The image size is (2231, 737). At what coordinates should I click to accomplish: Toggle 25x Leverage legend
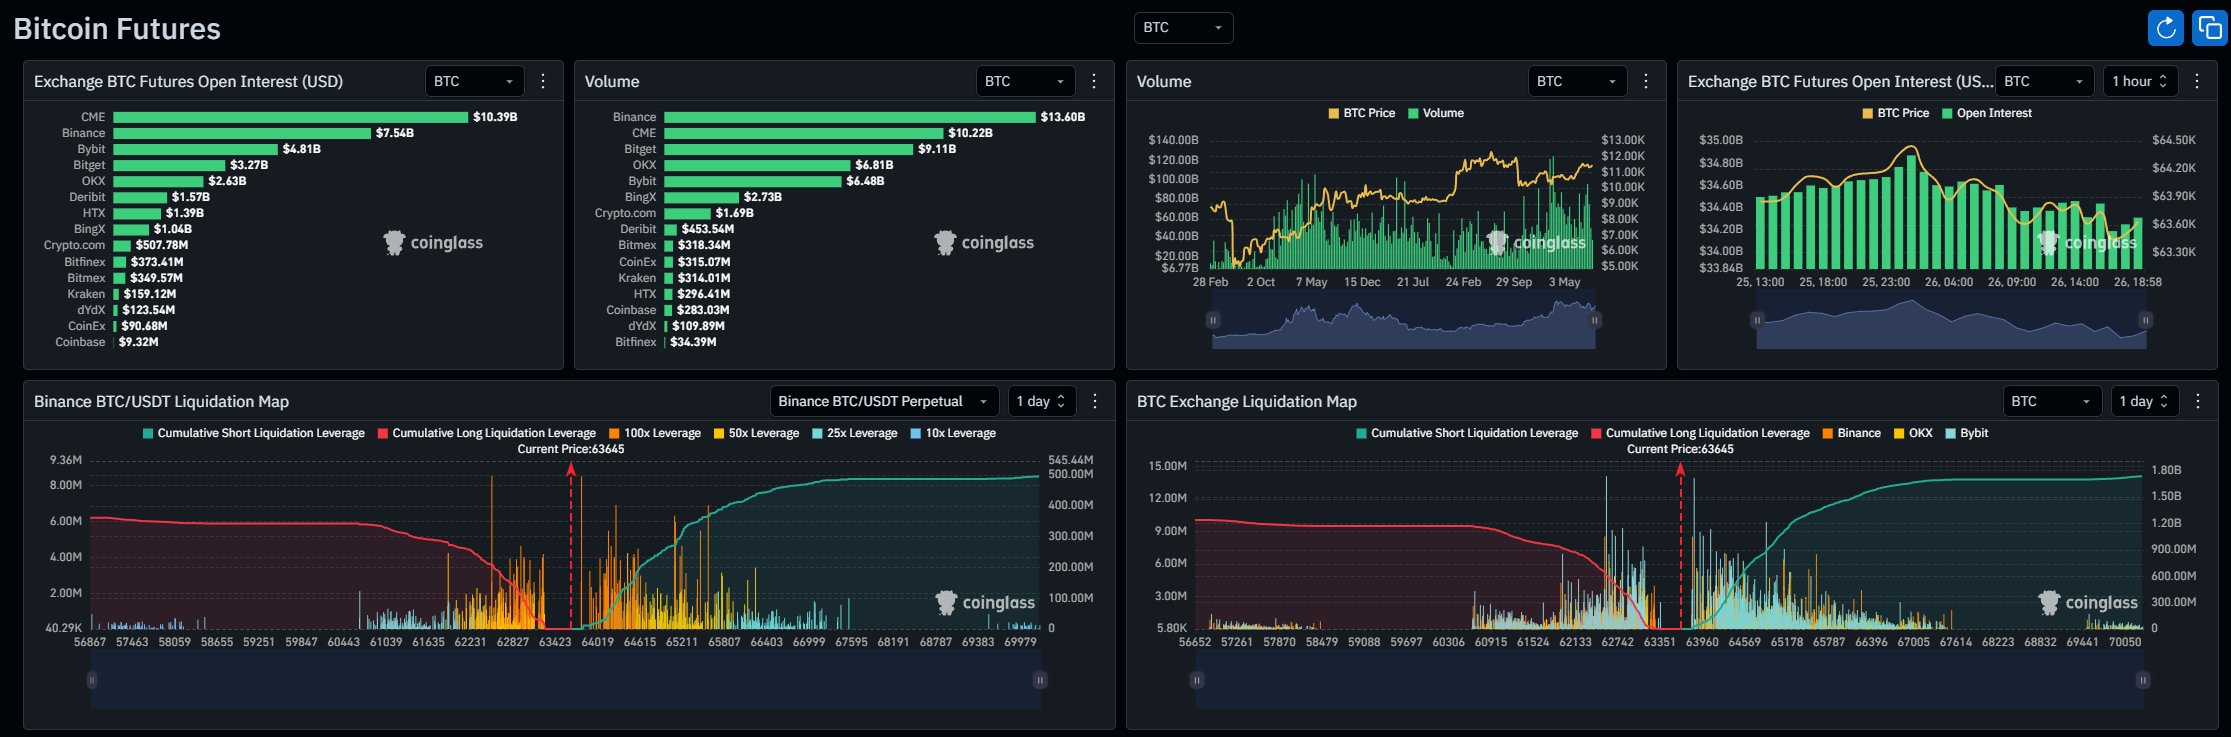(855, 433)
